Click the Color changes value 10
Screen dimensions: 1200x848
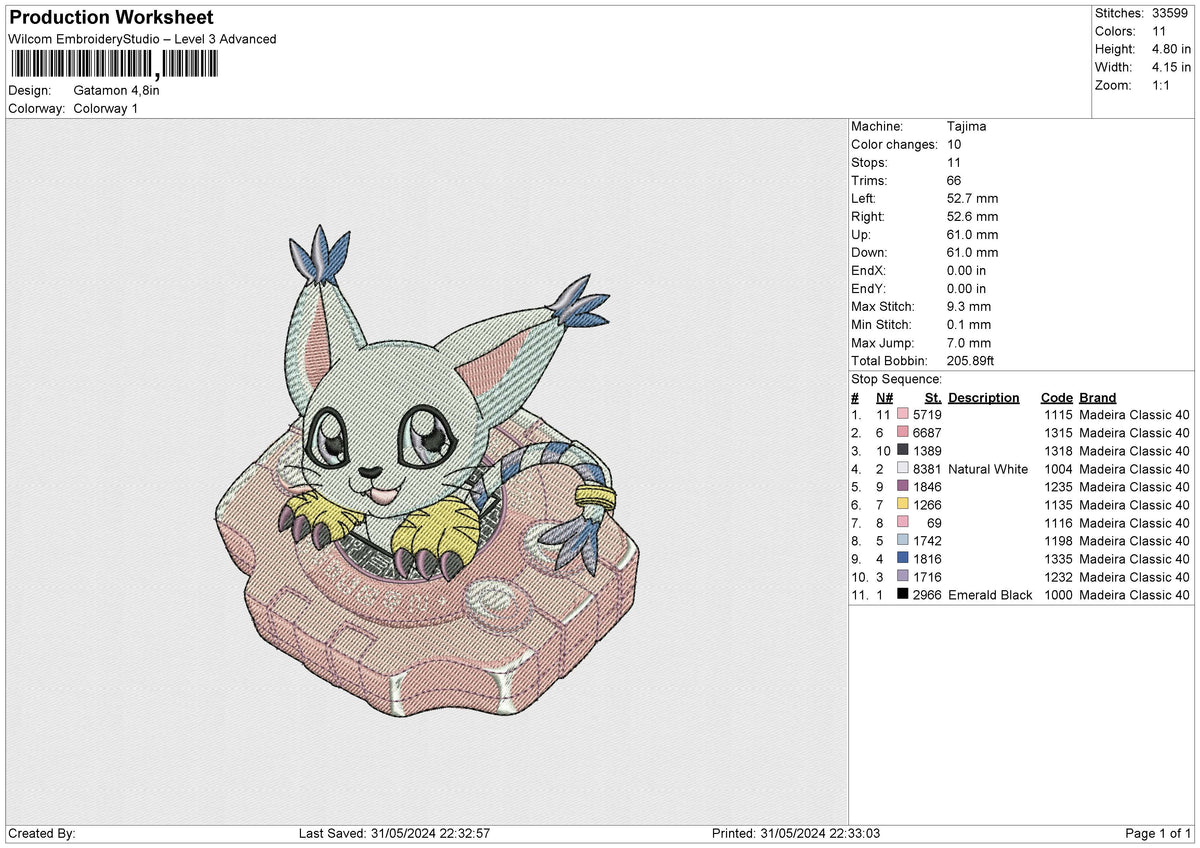click(954, 145)
